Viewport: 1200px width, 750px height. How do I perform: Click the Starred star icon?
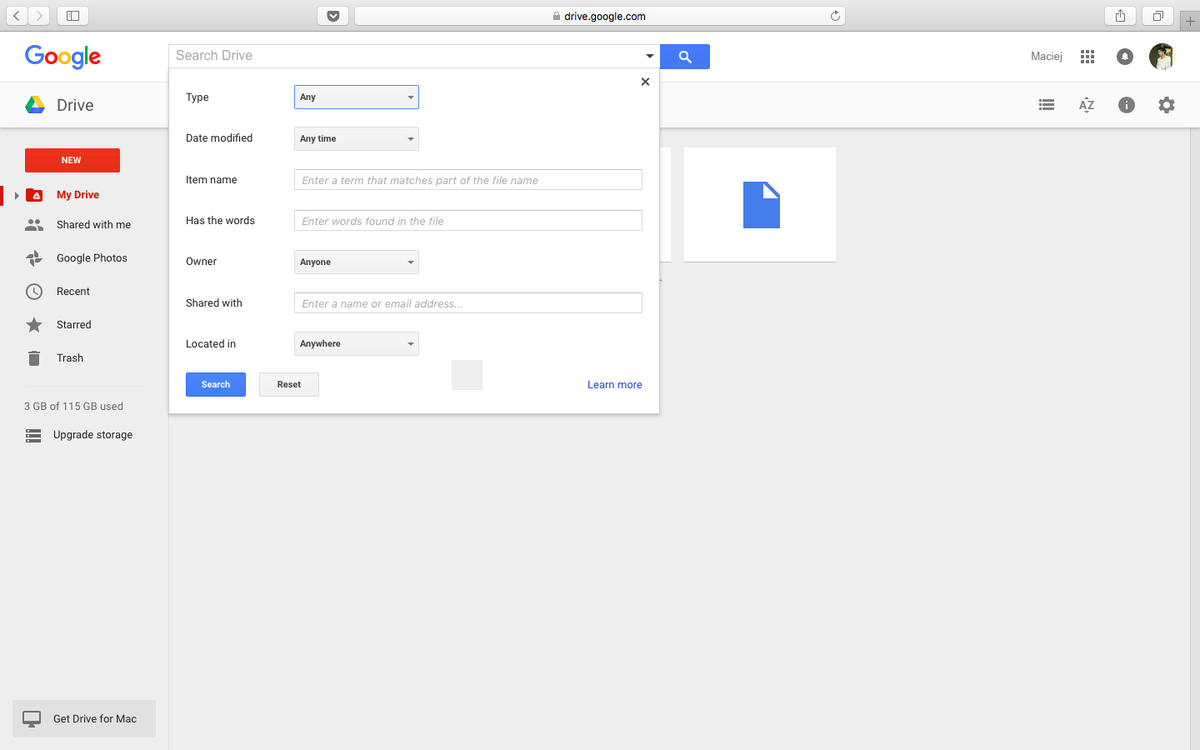click(x=35, y=325)
